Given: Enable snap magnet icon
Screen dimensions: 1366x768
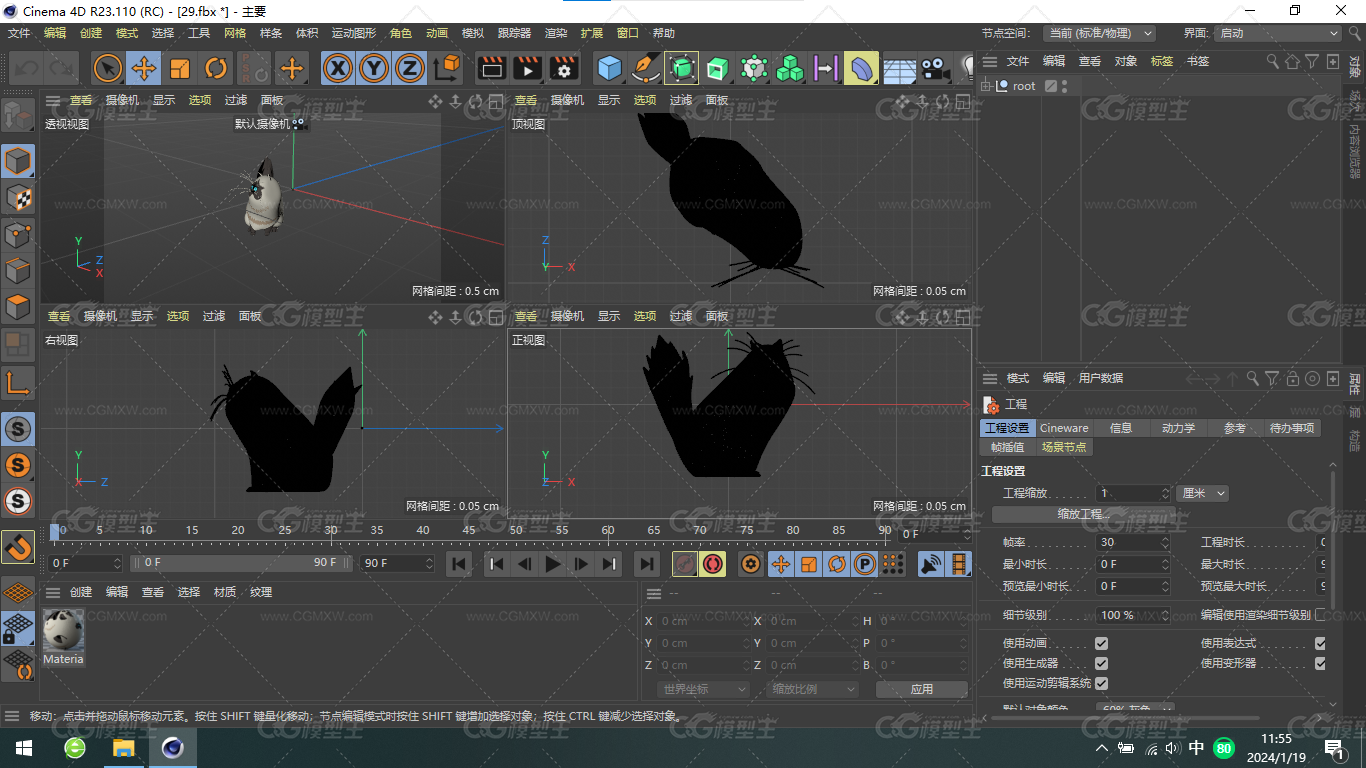Looking at the screenshot, I should [x=18, y=547].
